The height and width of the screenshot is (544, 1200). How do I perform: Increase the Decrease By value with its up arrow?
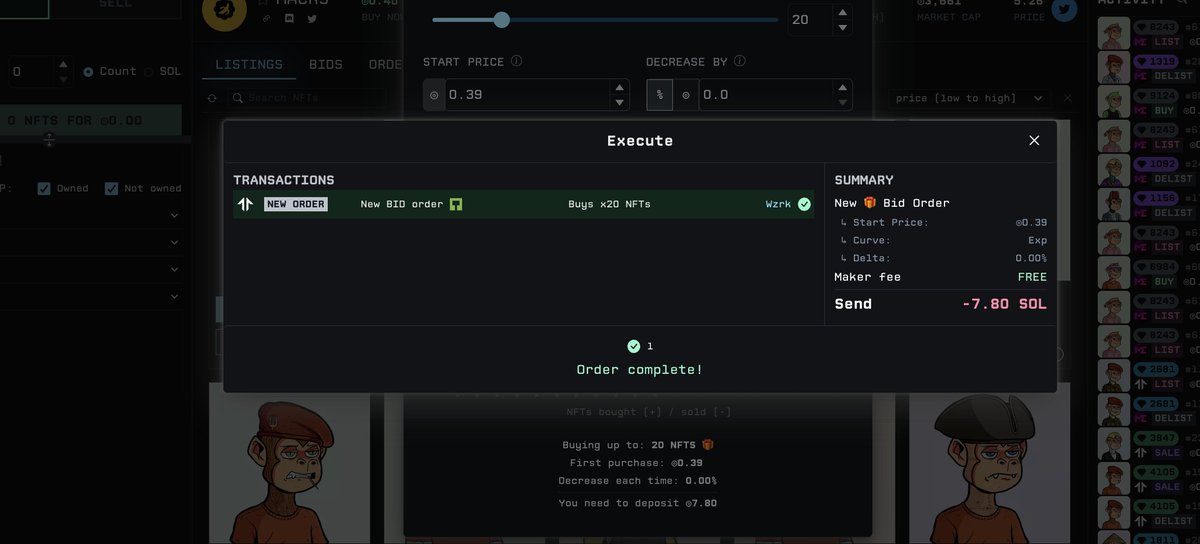pos(842,88)
